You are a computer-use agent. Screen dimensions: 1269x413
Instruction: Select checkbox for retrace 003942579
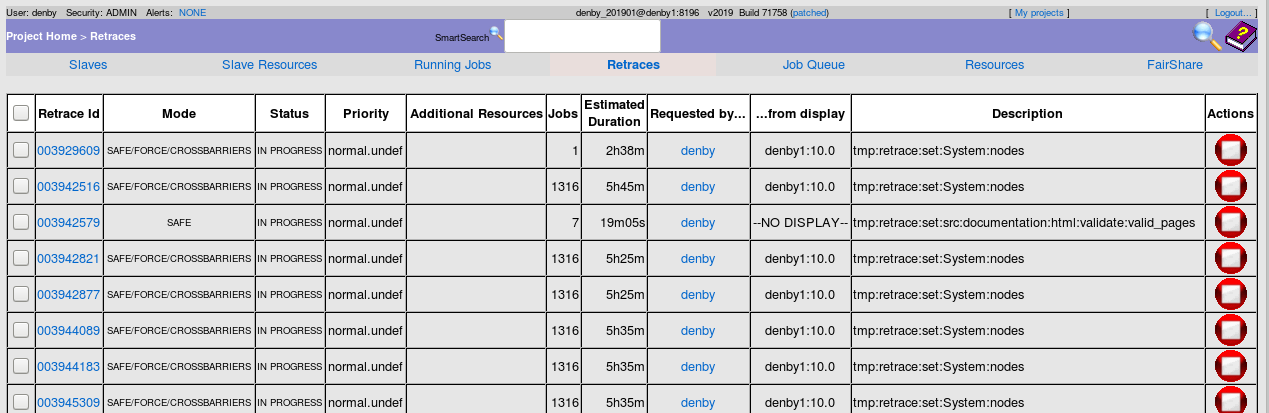coord(21,223)
